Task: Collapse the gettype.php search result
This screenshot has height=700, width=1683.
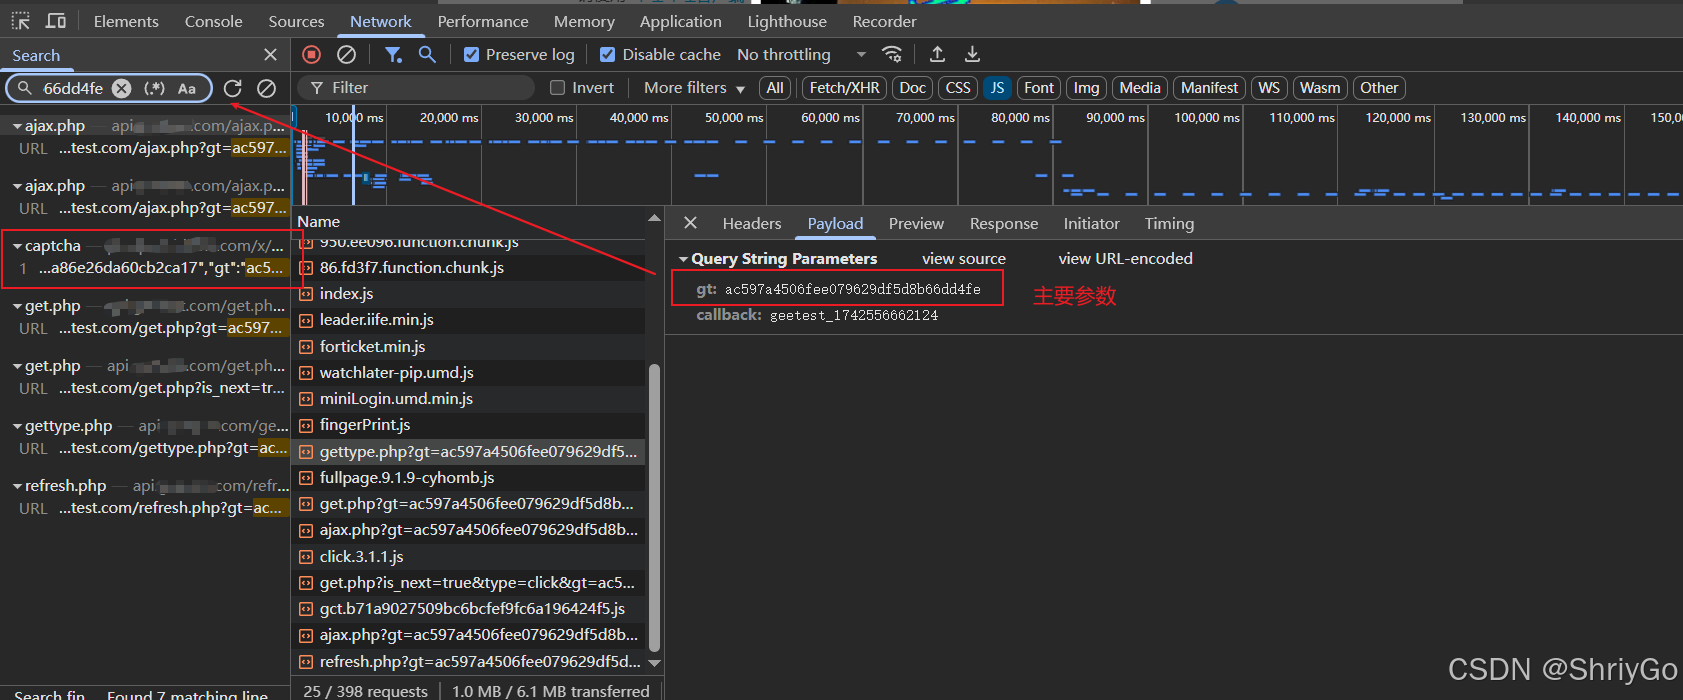Action: coord(18,426)
